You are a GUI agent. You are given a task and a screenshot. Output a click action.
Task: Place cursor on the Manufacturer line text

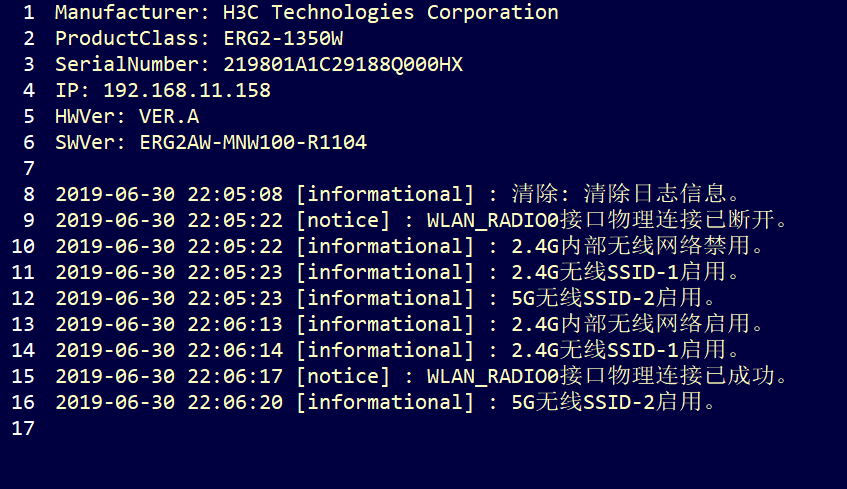pyautogui.click(x=306, y=13)
